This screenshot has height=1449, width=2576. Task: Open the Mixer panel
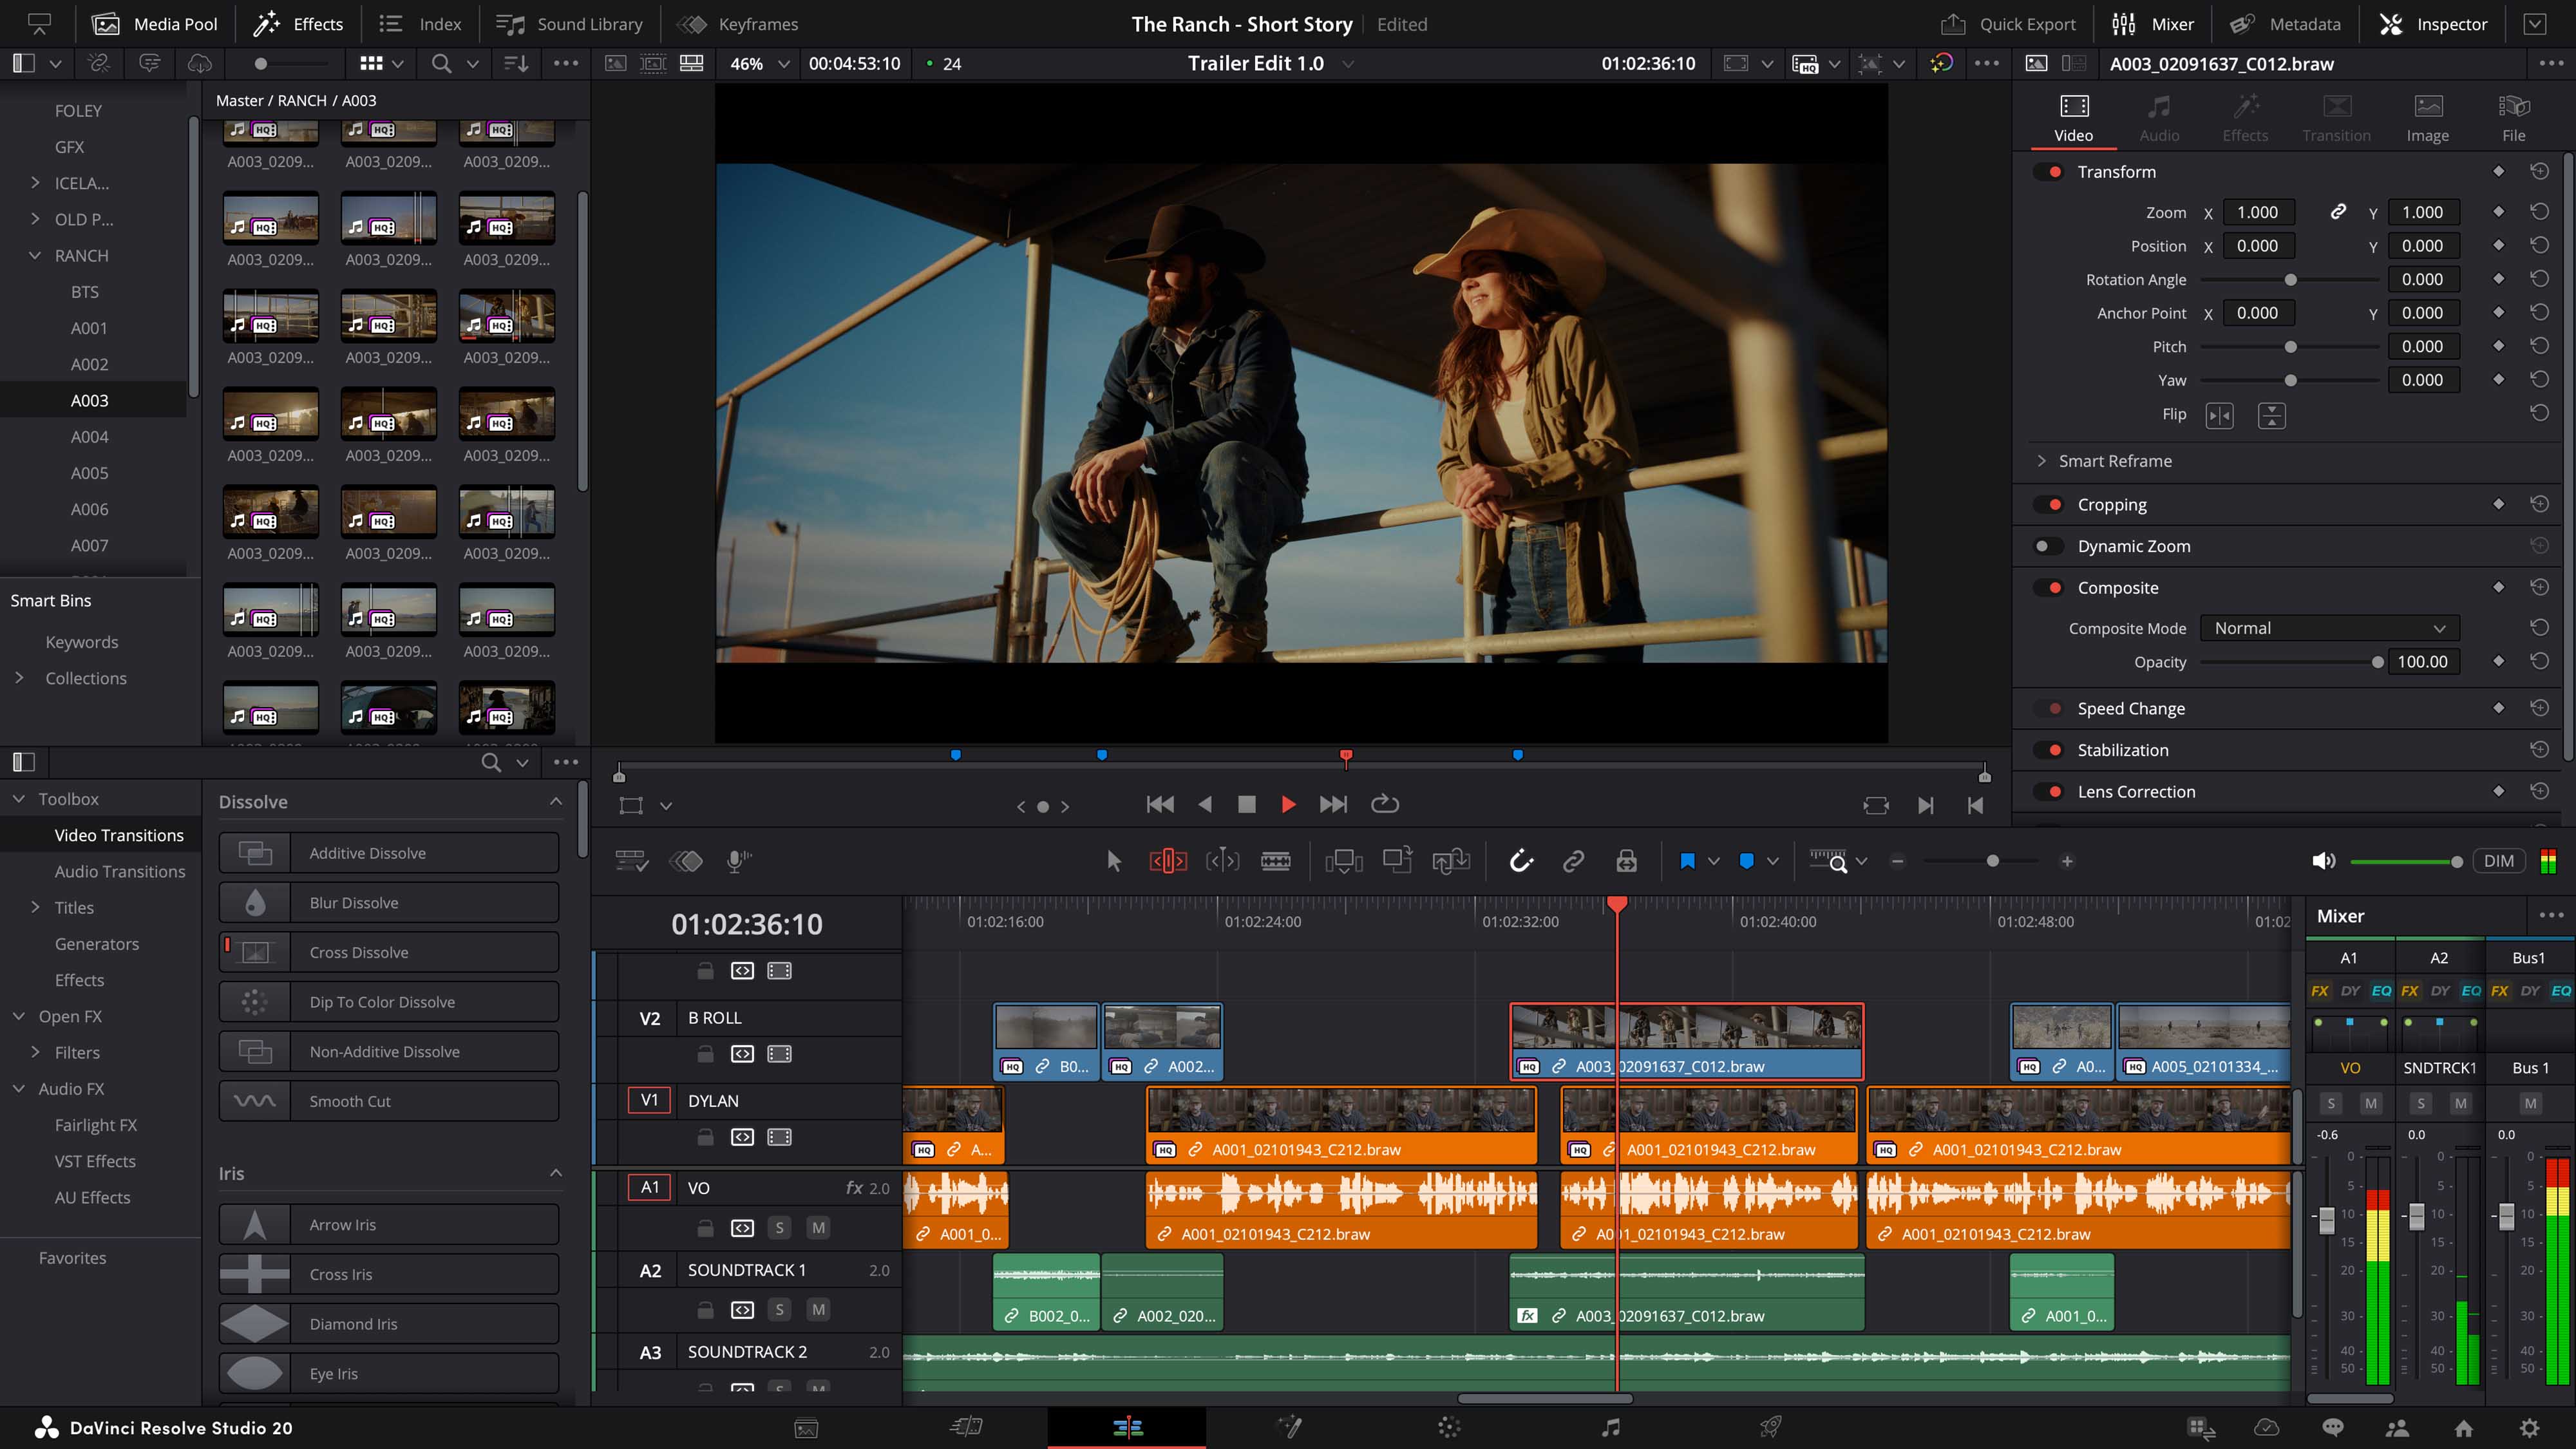(2150, 23)
